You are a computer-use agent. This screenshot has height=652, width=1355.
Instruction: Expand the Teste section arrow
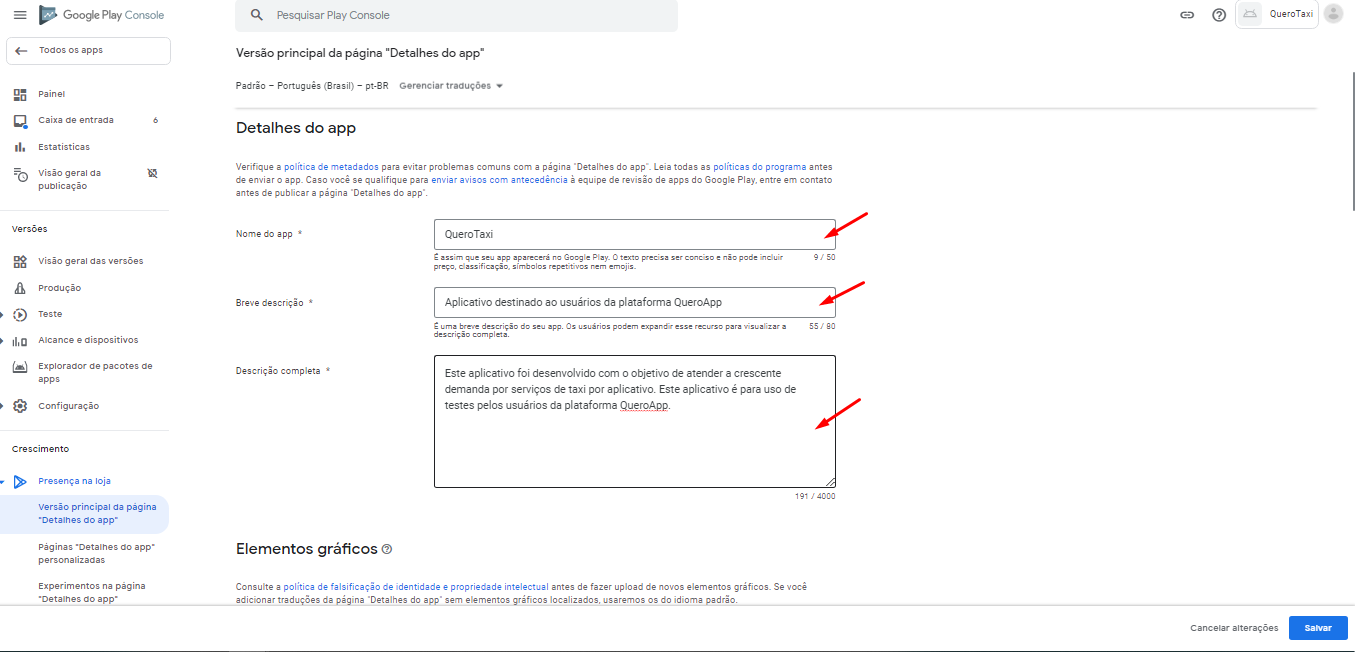3,314
